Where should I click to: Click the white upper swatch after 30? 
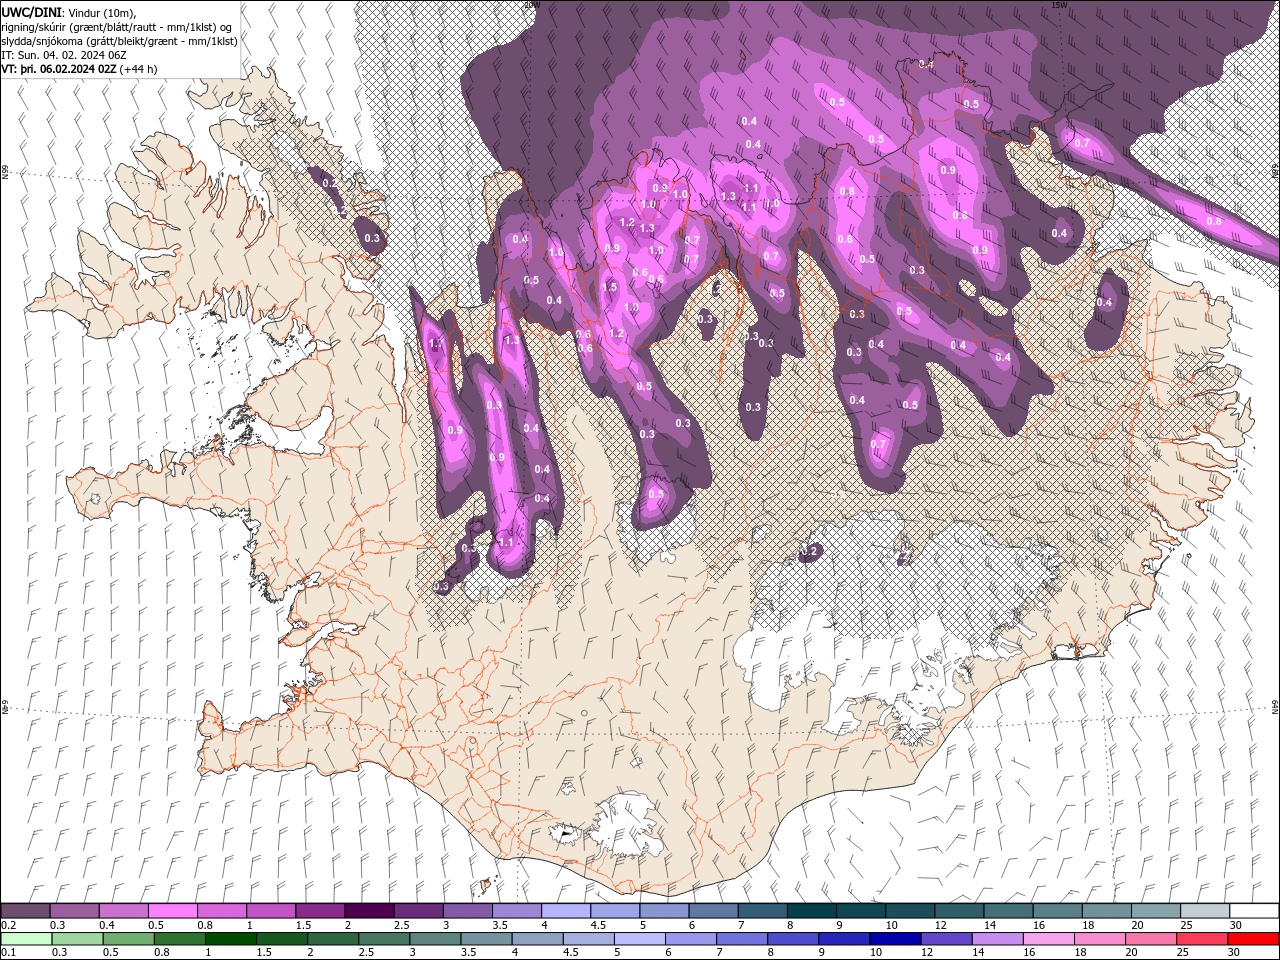[x=1253, y=911]
